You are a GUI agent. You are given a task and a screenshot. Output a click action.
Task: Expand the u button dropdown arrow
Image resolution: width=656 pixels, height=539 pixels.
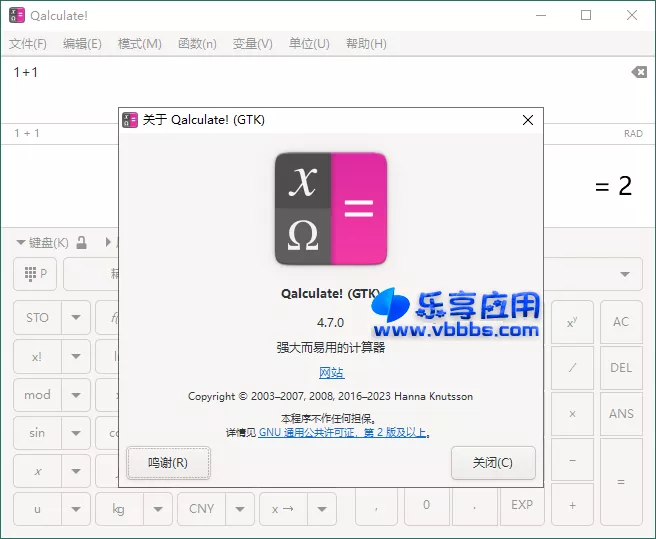(76, 509)
